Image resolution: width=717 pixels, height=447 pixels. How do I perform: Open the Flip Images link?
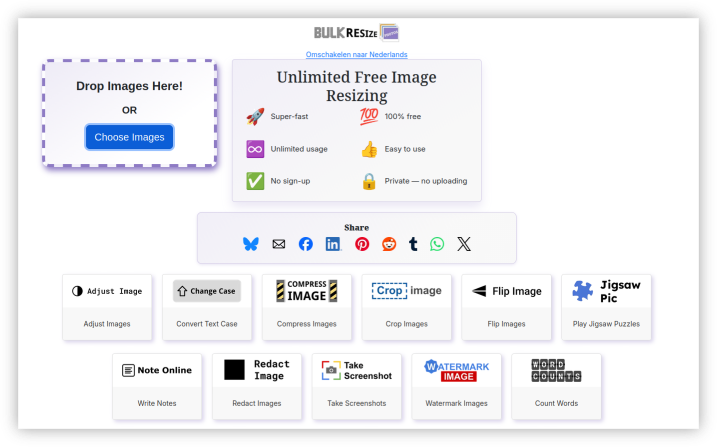pos(506,324)
